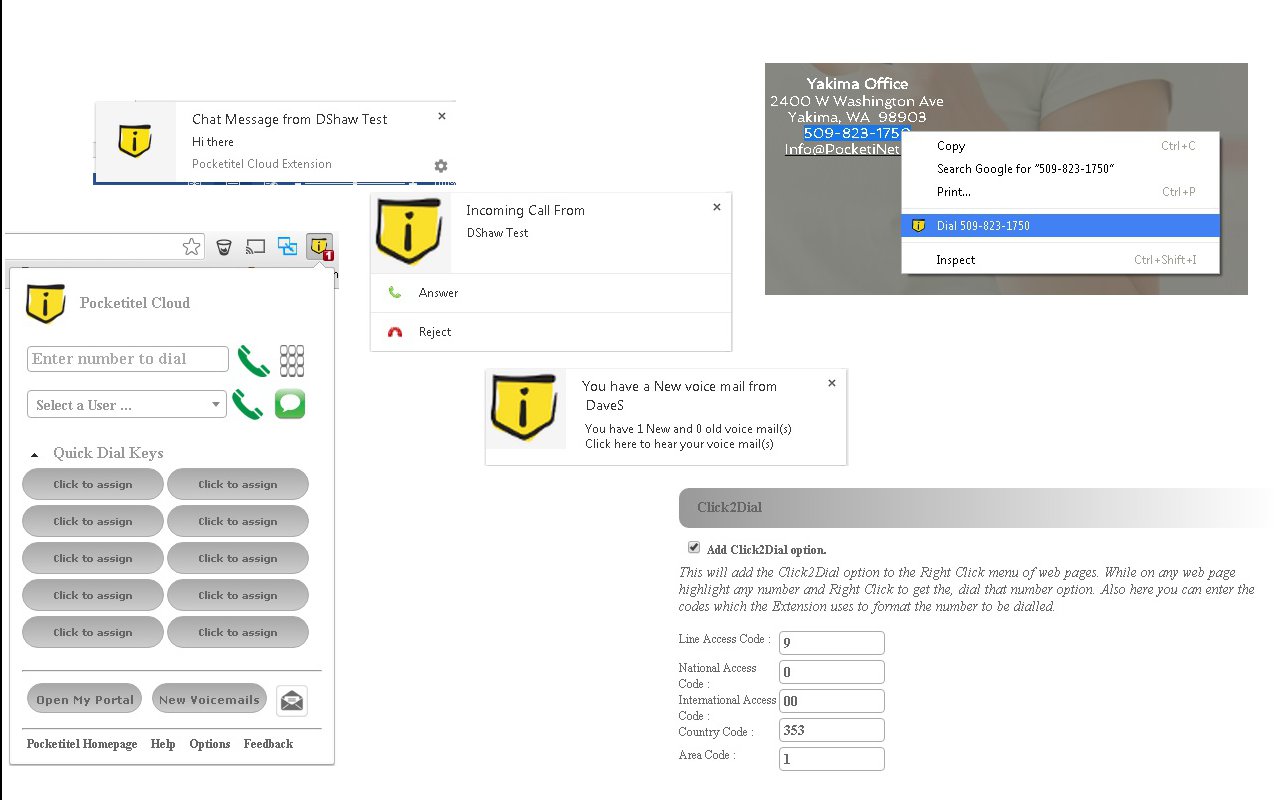Screen dimensions: 1280x800
Task: Click the Country Code field
Action: [832, 730]
